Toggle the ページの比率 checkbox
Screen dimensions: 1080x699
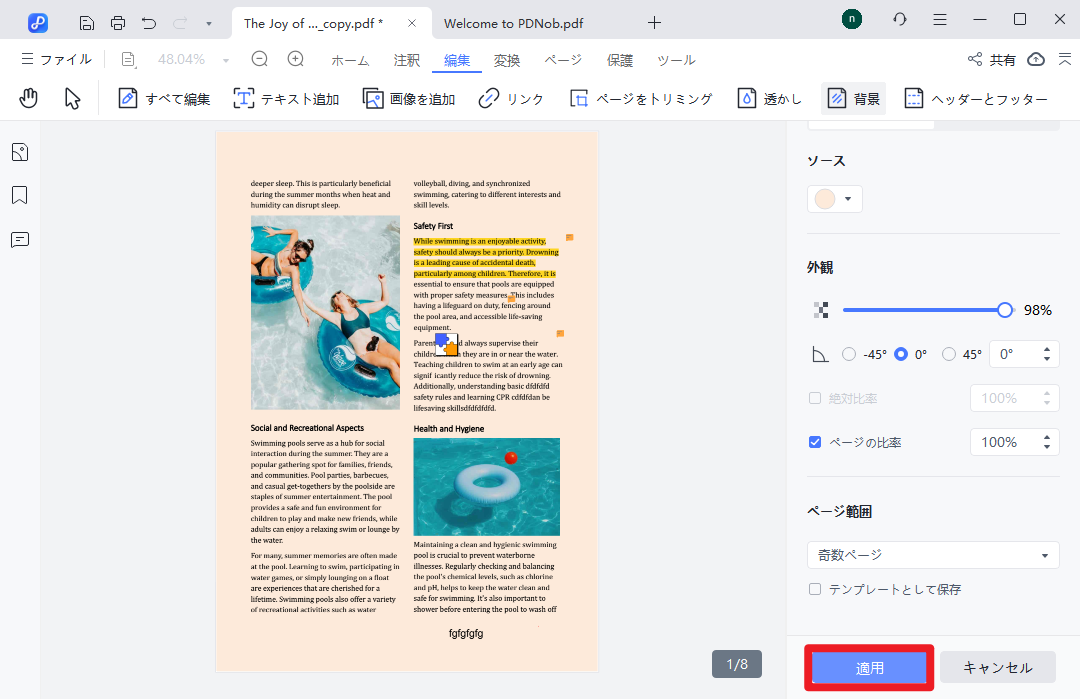point(815,442)
